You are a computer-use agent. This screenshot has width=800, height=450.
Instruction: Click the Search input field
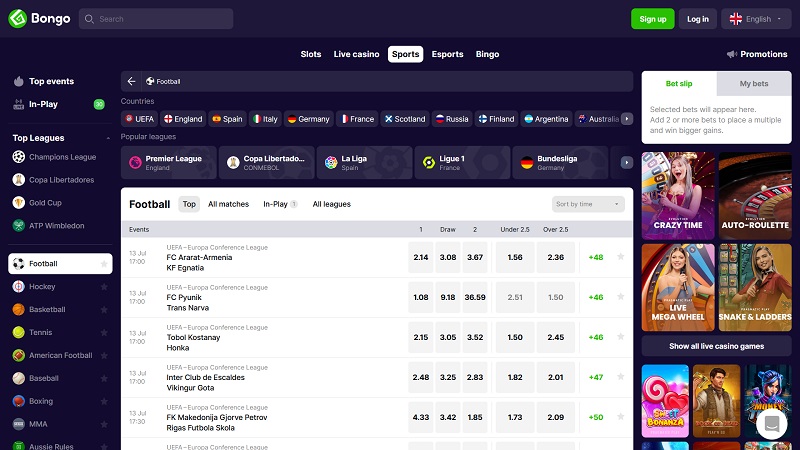coord(156,19)
